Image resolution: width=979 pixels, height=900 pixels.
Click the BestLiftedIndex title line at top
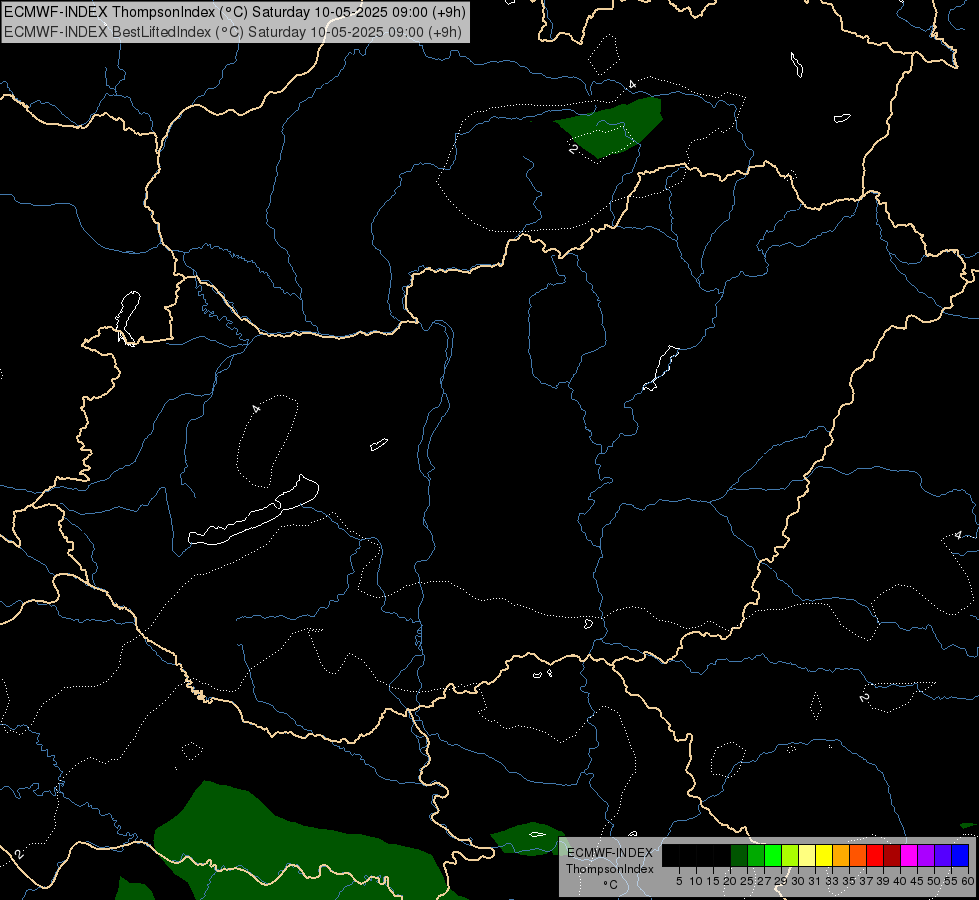point(233,32)
